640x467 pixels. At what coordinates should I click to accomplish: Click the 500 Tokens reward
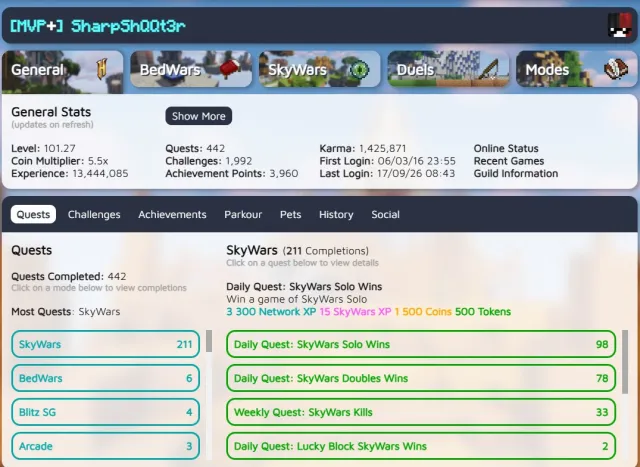tap(483, 311)
